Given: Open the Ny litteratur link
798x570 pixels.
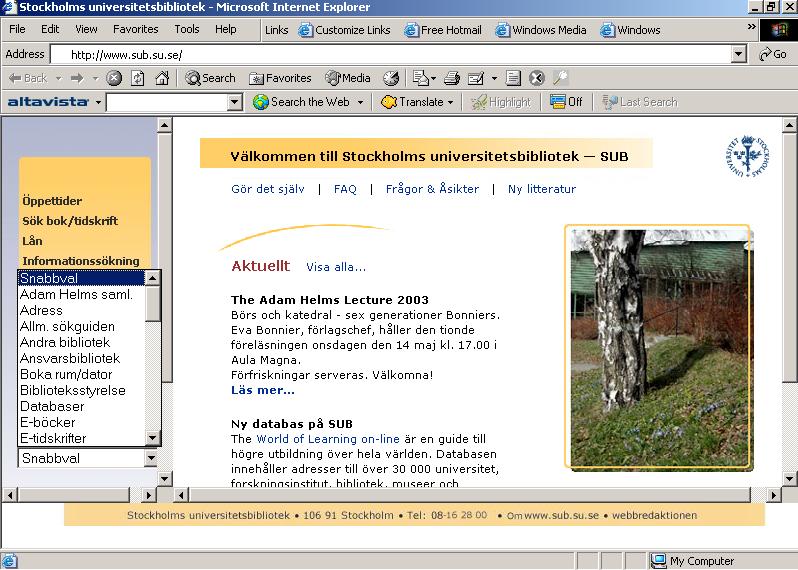Looking at the screenshot, I should tap(542, 189).
